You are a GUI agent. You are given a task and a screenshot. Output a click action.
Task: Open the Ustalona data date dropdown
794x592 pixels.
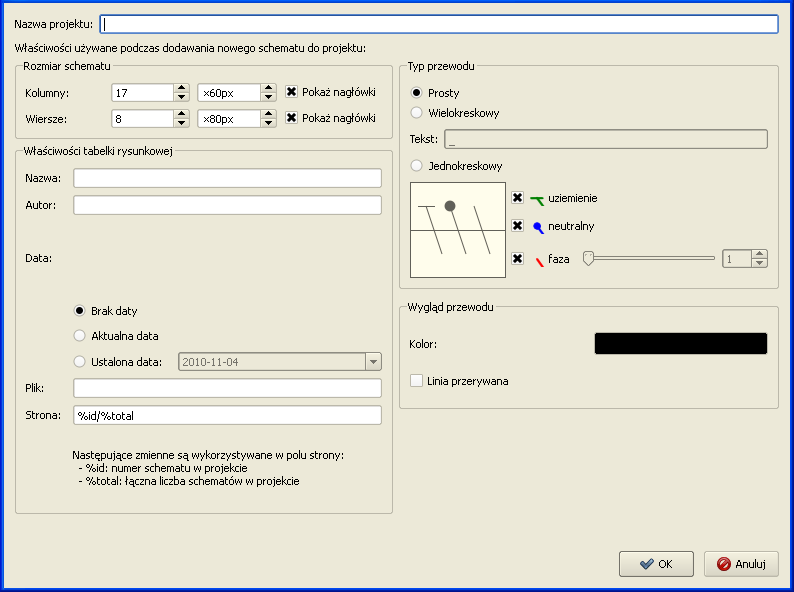point(373,362)
